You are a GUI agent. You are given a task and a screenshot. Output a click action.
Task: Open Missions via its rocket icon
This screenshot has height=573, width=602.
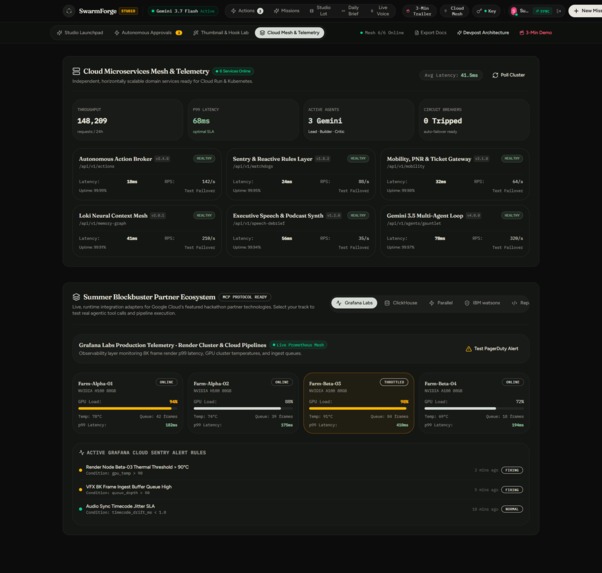(x=276, y=11)
